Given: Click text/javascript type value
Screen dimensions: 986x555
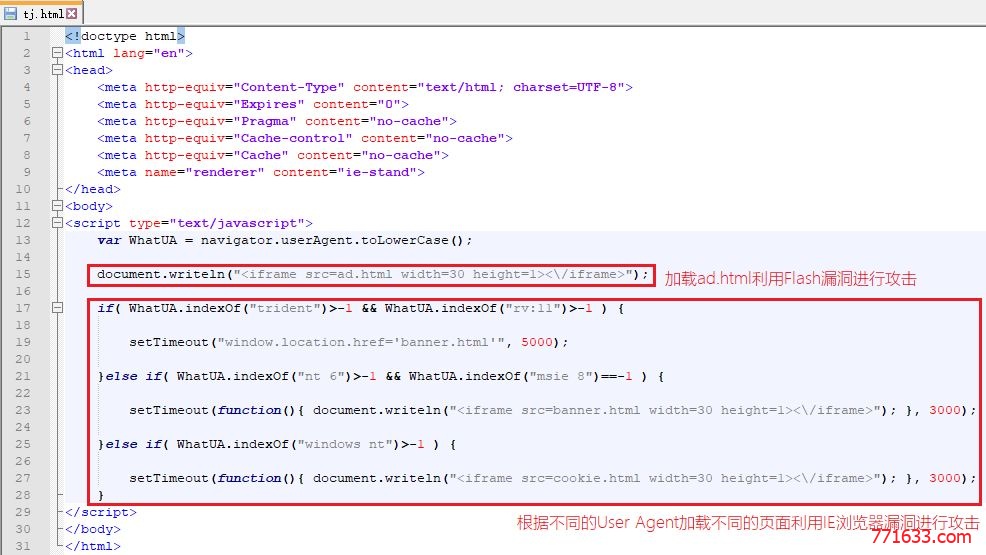Looking at the screenshot, I should pos(237,223).
